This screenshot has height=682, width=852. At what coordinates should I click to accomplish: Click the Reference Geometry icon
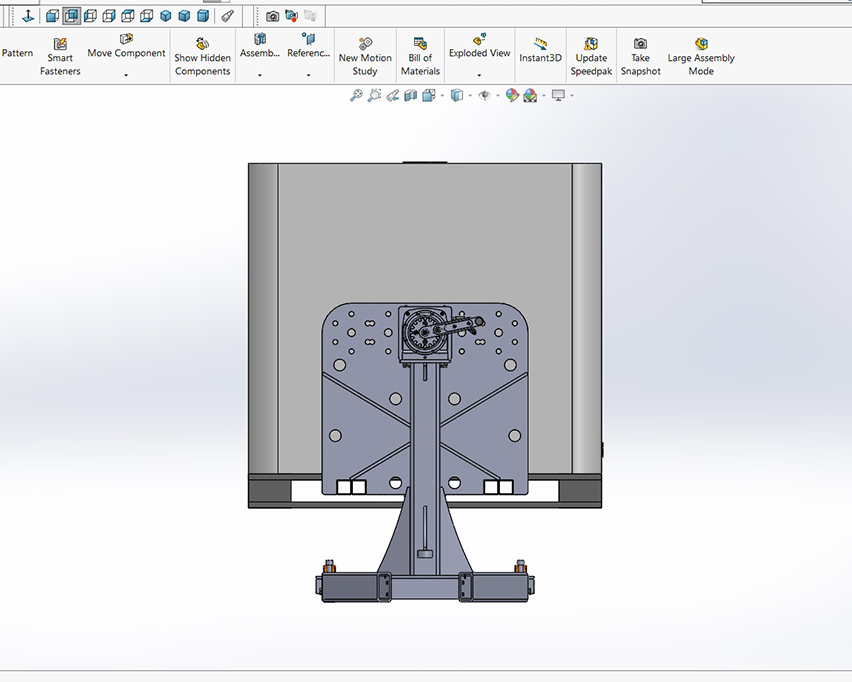click(x=309, y=39)
